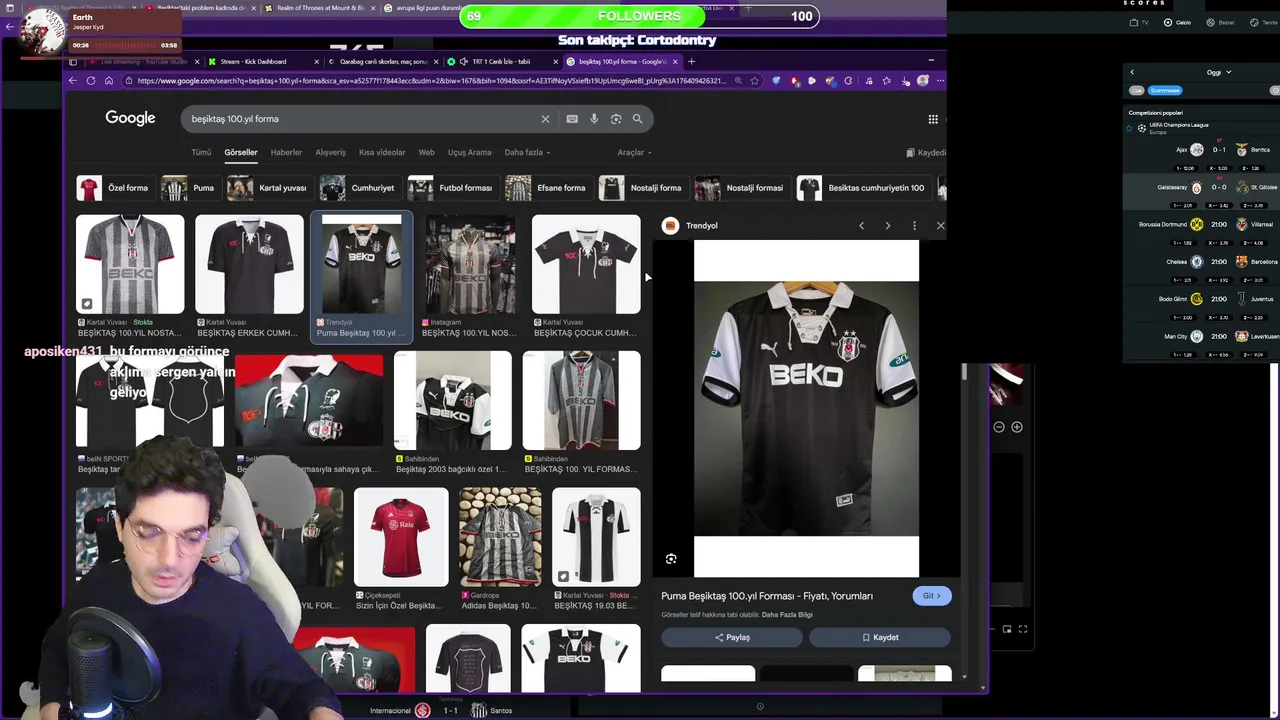Screen dimensions: 1280x720
Task: Expand the Daha fazla menu
Action: click(527, 152)
